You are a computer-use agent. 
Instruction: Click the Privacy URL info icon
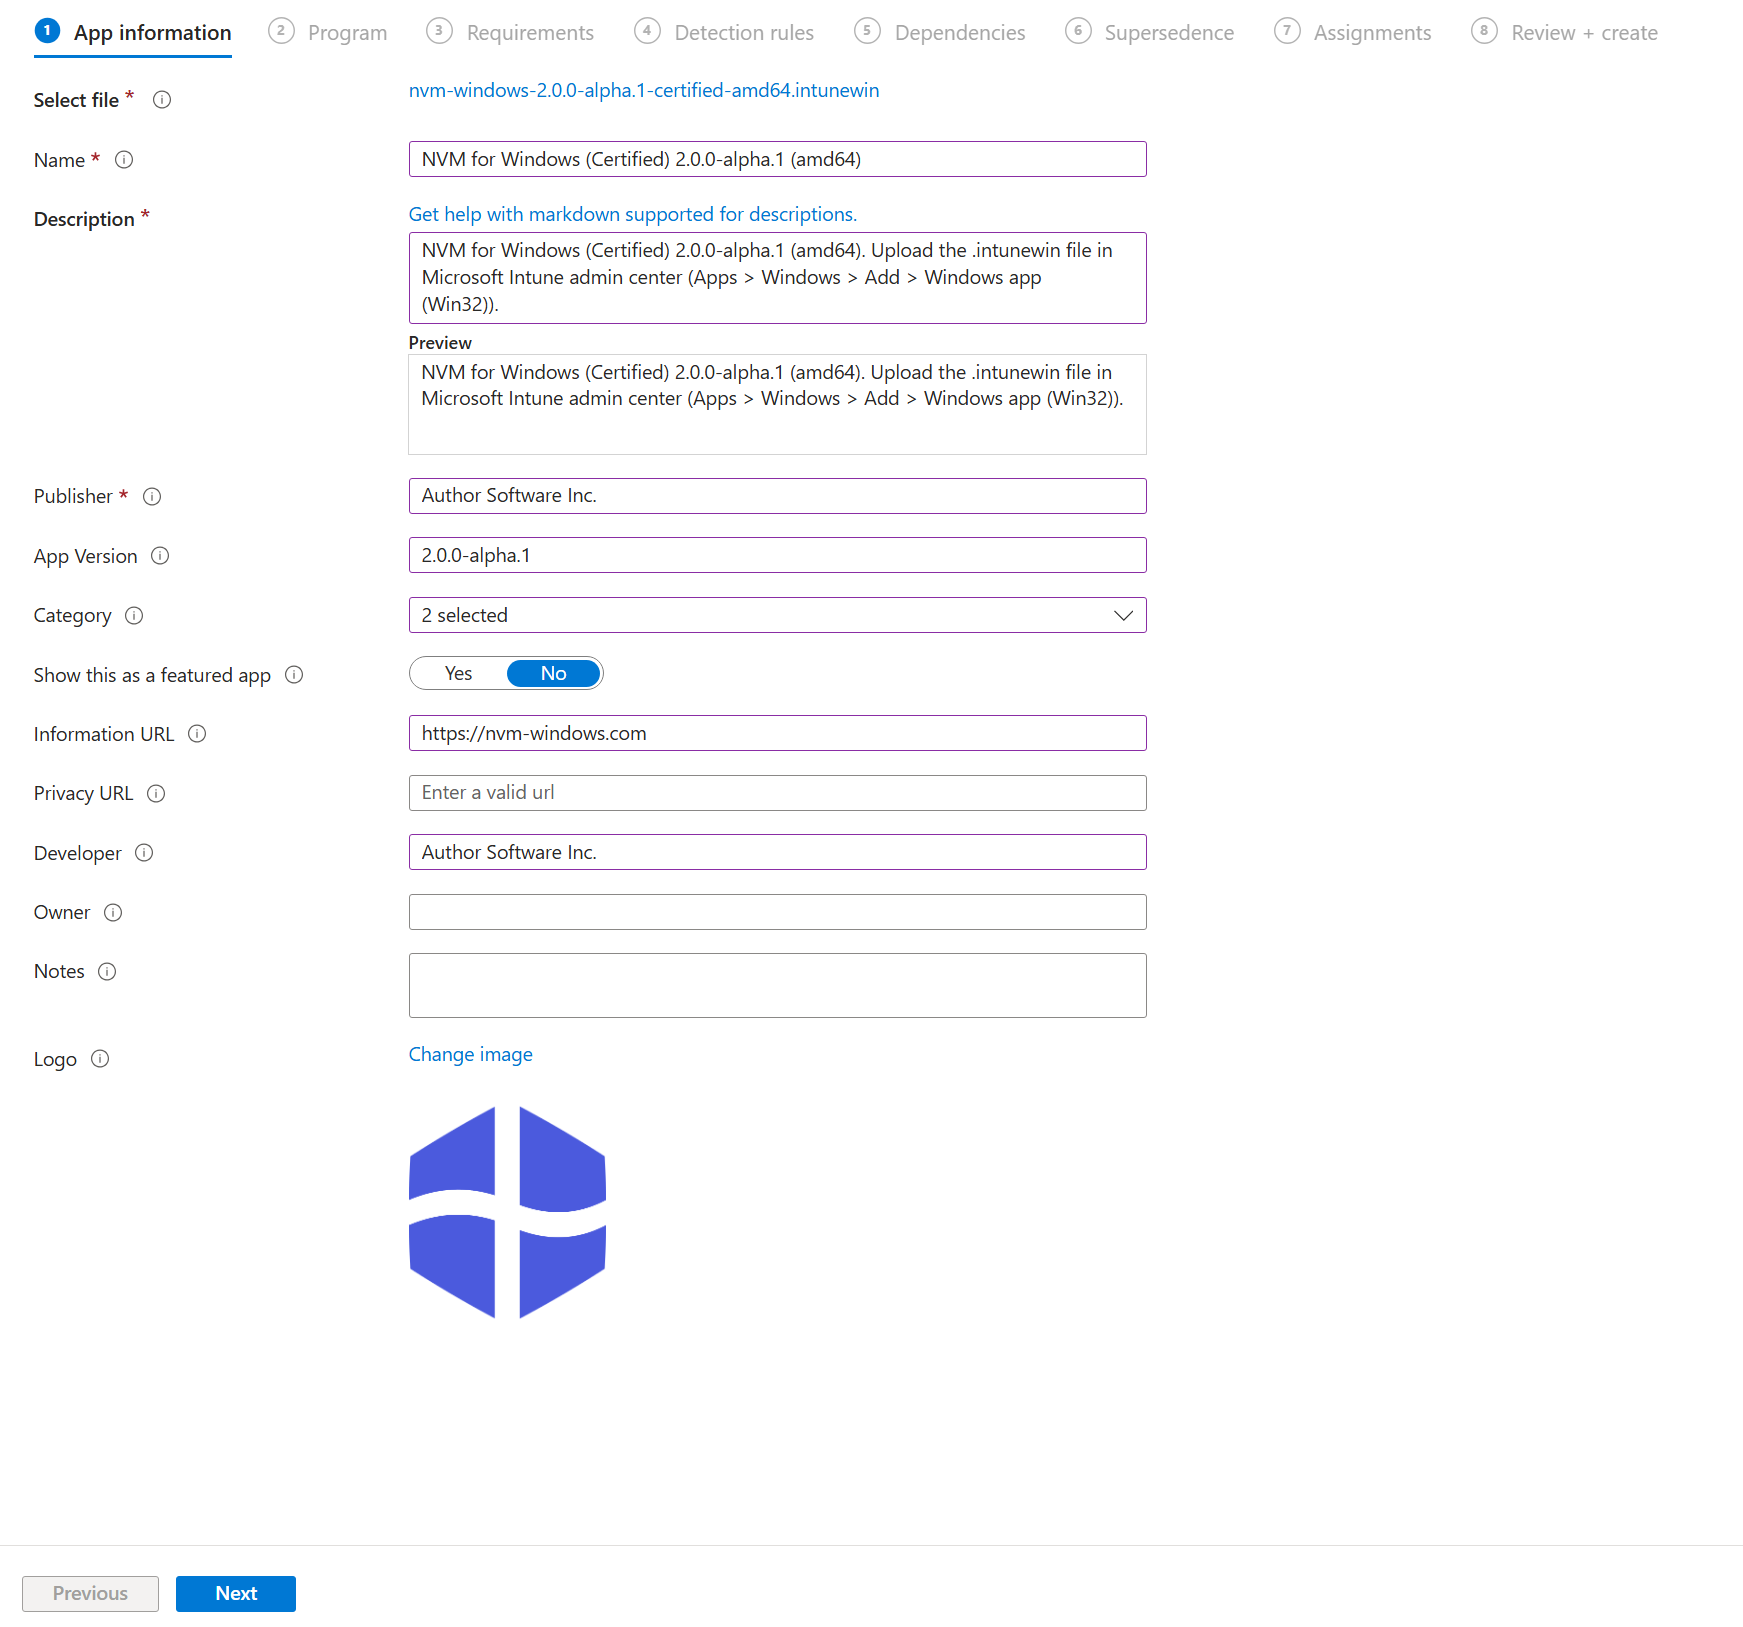point(156,794)
